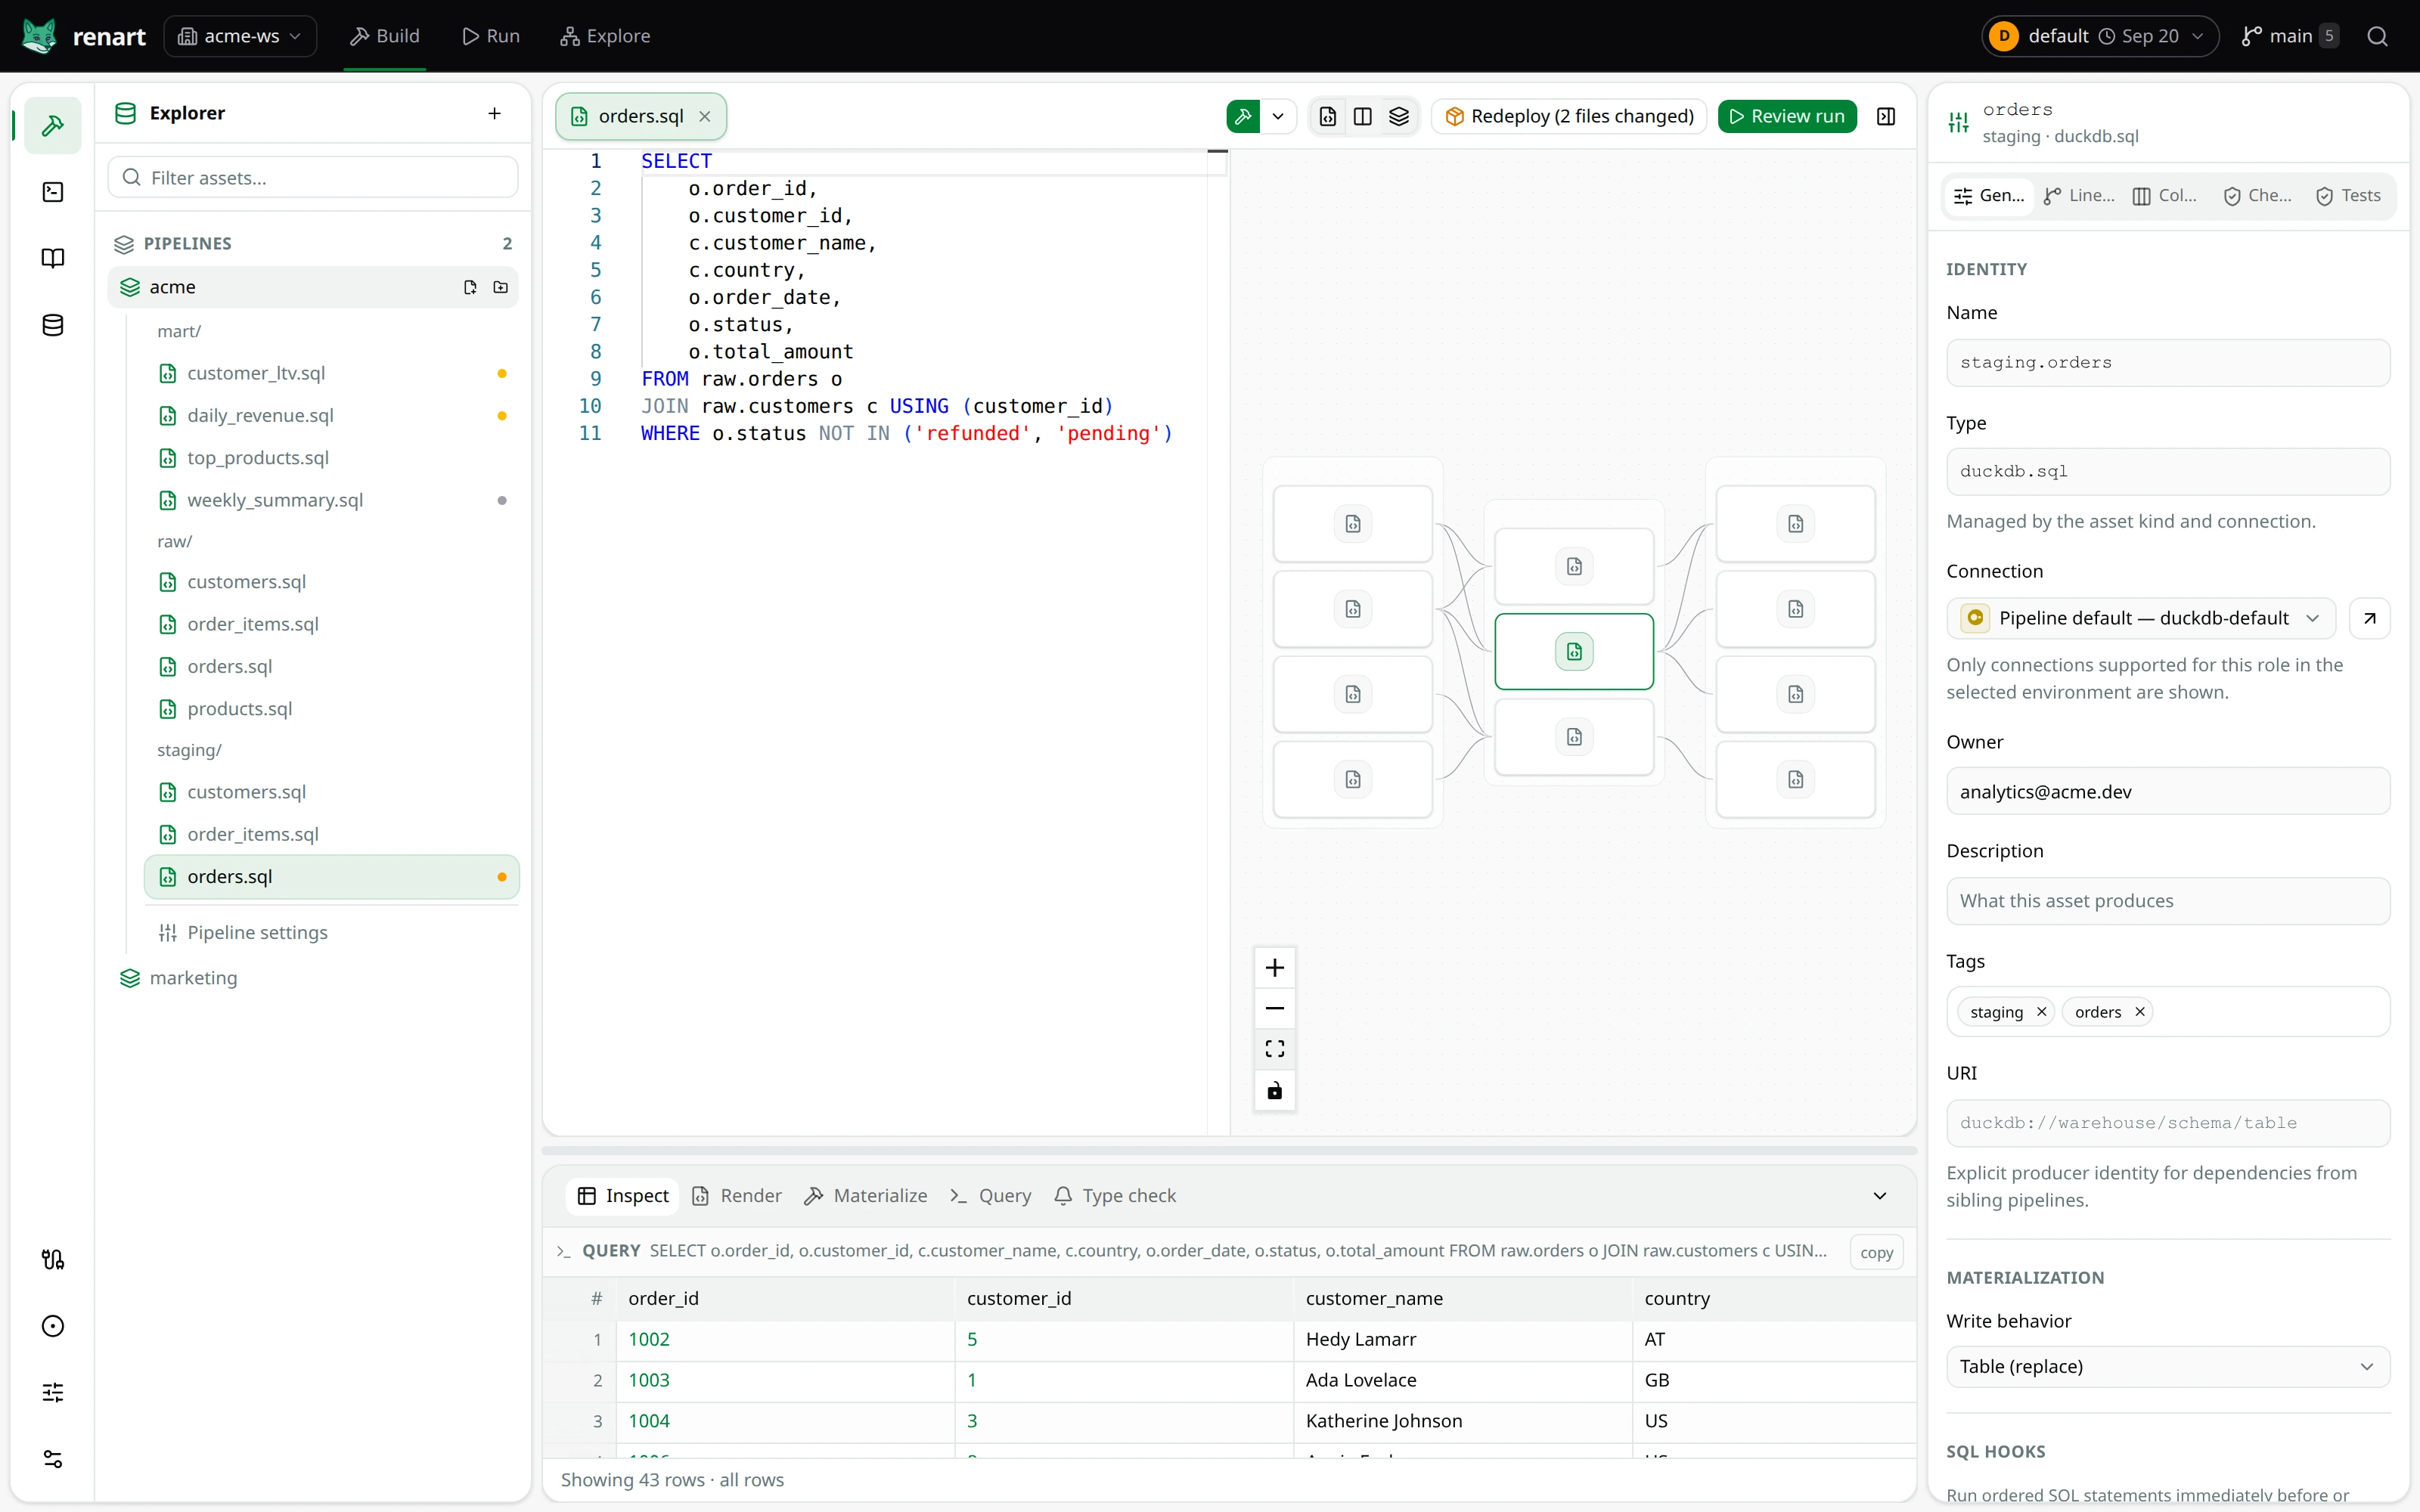Expand materialize options chevron dropdown
The image size is (2420, 1512).
[x=1278, y=116]
